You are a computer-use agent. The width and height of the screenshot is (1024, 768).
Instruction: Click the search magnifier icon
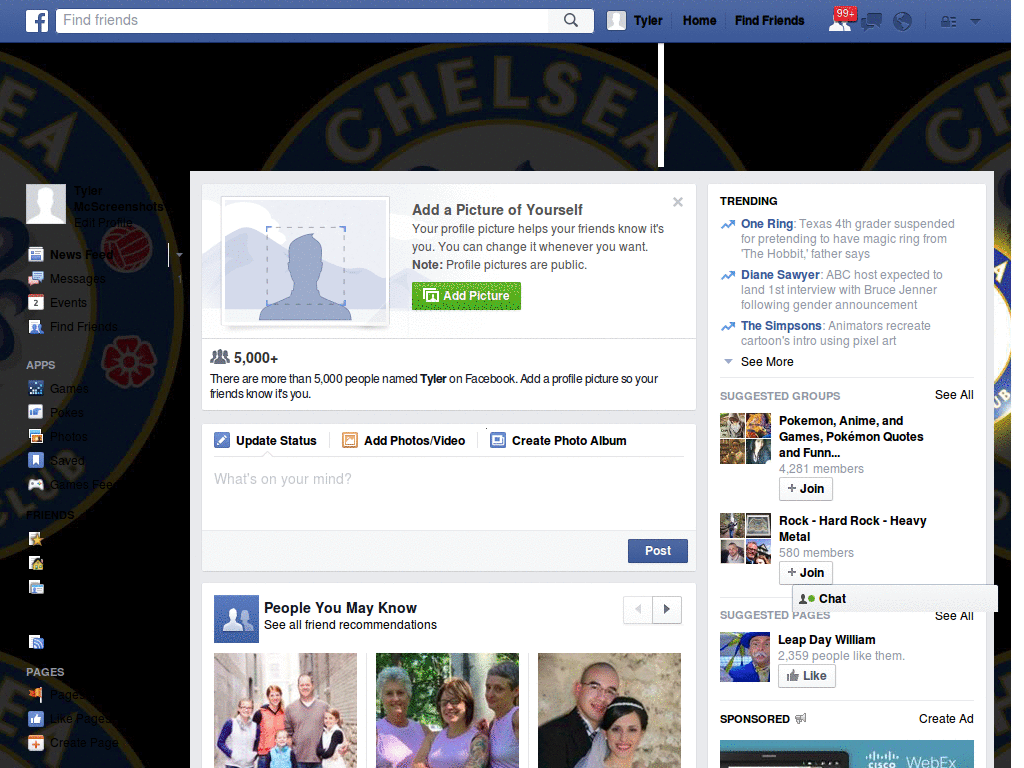pyautogui.click(x=571, y=20)
